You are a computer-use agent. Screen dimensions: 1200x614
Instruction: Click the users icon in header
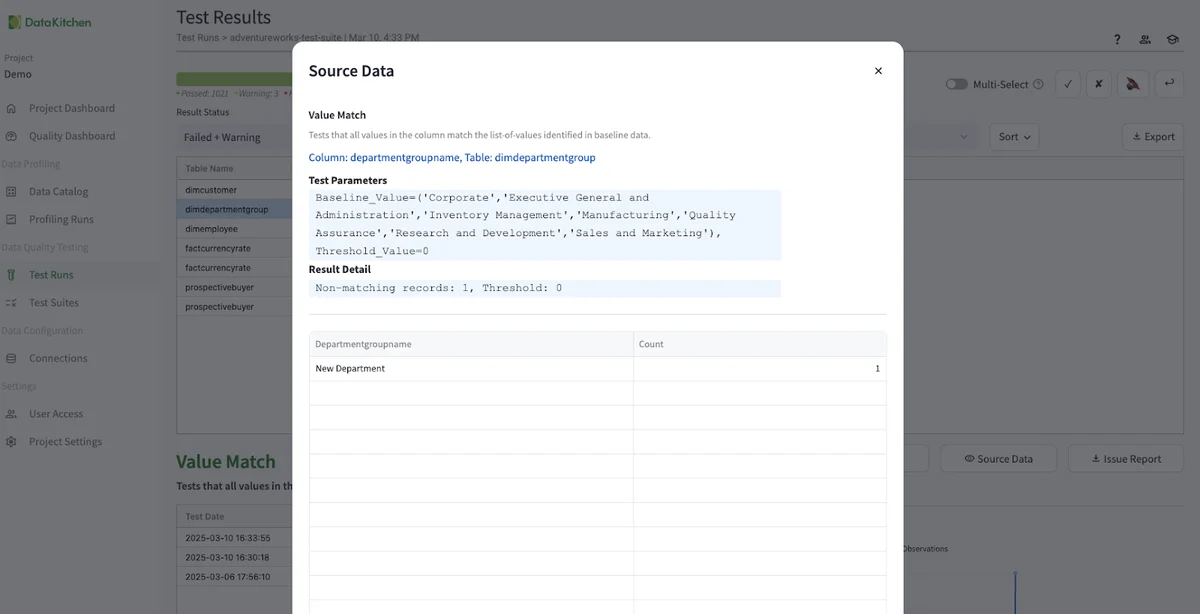[1145, 40]
